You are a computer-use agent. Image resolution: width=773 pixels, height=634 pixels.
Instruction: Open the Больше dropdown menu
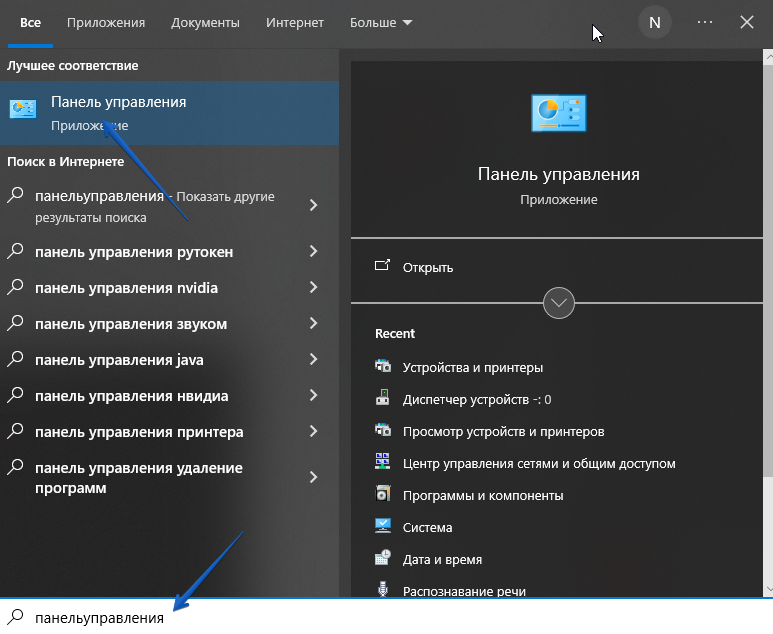click(381, 22)
